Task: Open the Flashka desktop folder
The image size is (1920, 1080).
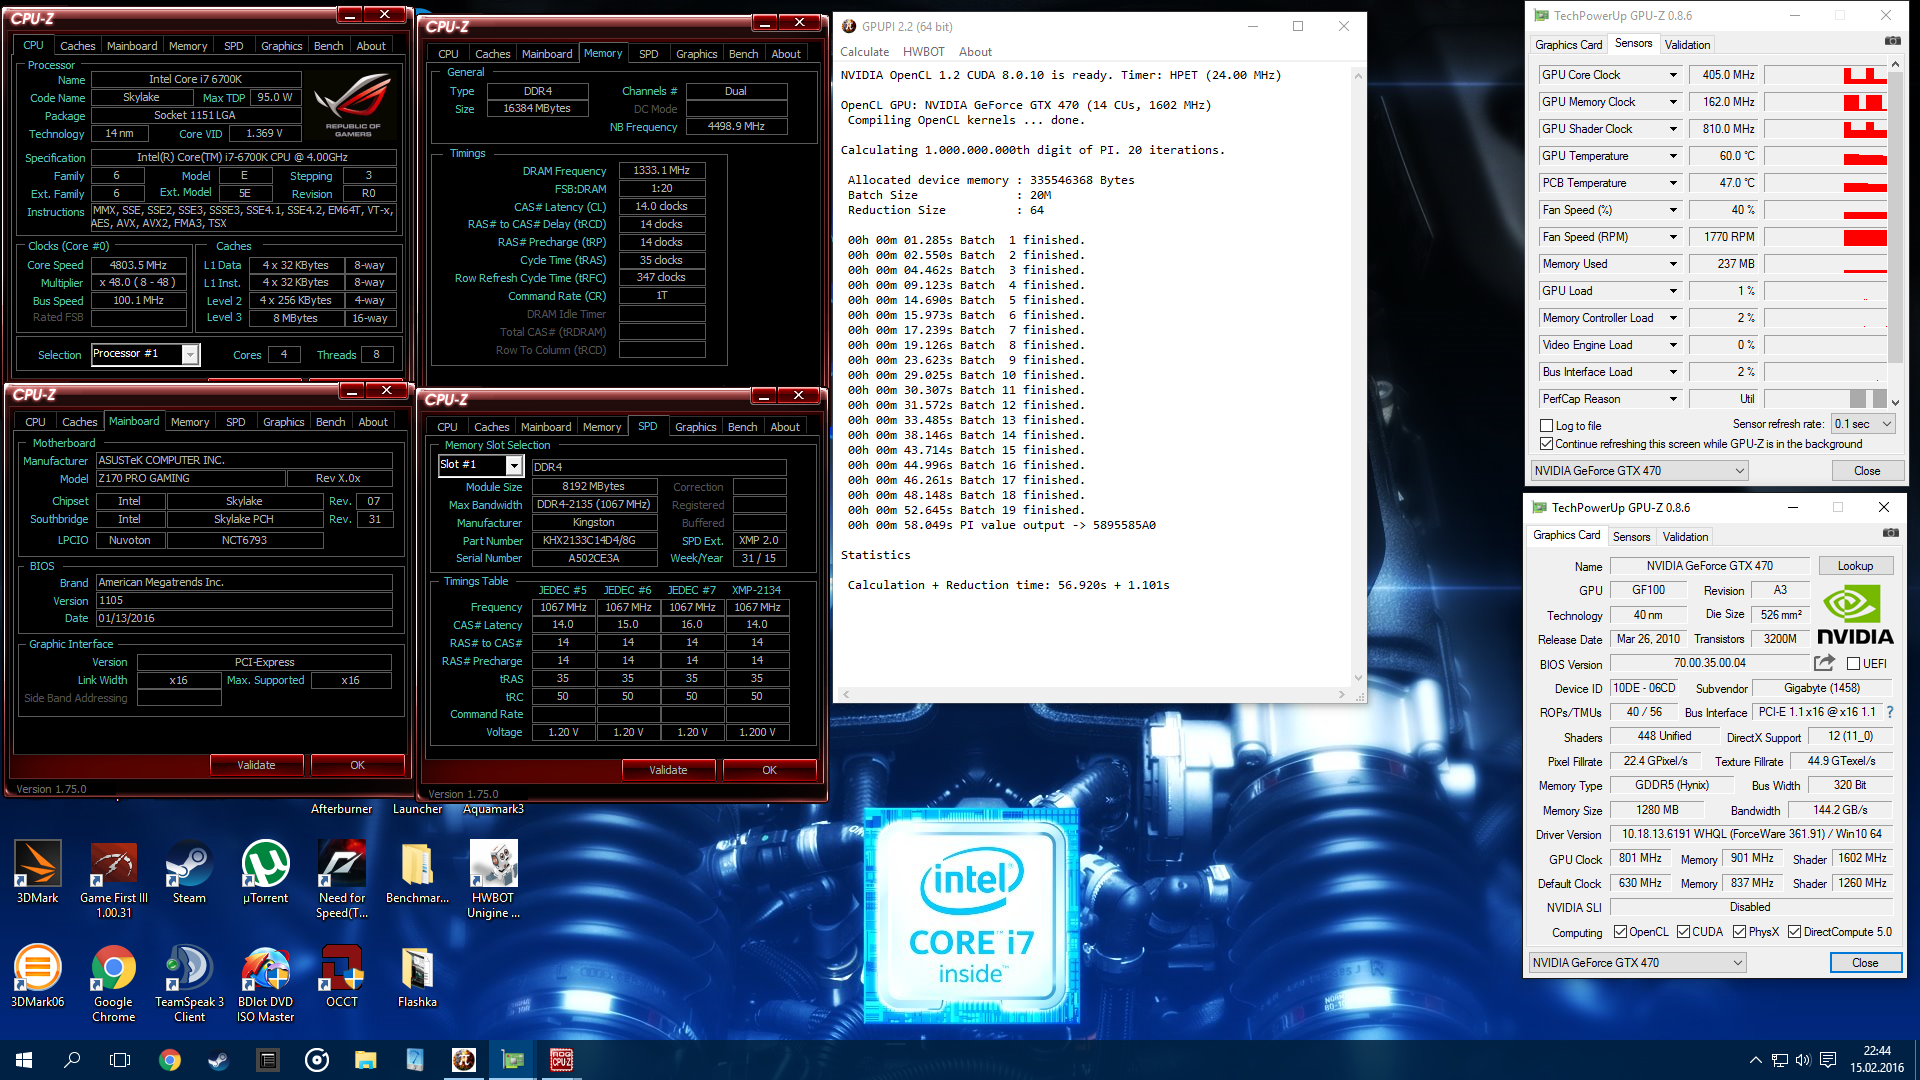Action: coord(417,976)
